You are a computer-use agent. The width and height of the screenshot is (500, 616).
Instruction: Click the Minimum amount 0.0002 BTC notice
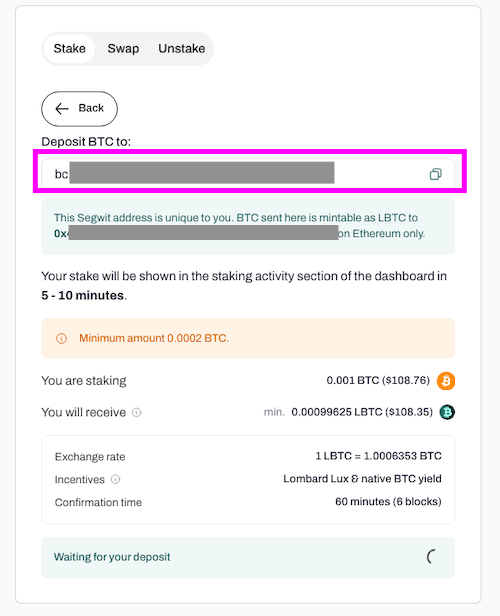tap(248, 338)
